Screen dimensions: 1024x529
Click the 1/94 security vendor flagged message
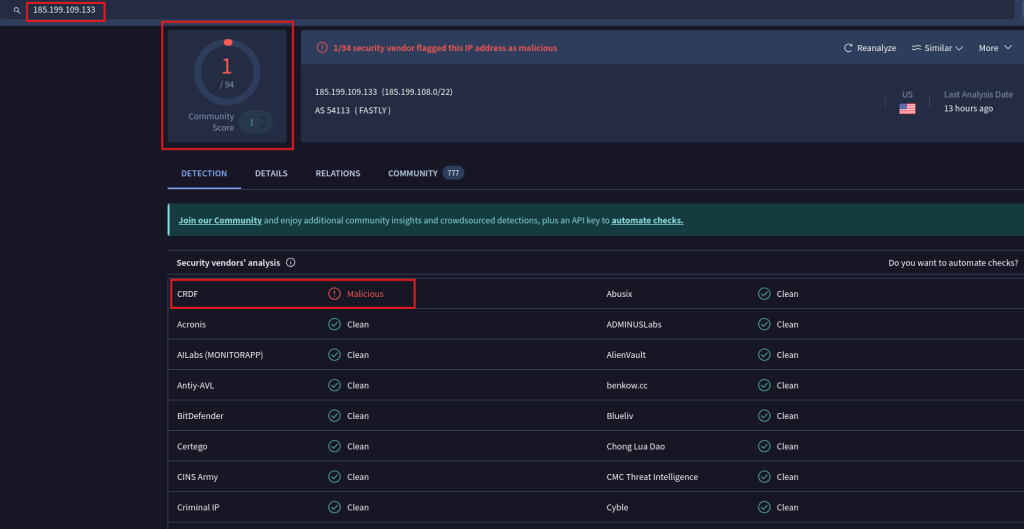(x=445, y=48)
